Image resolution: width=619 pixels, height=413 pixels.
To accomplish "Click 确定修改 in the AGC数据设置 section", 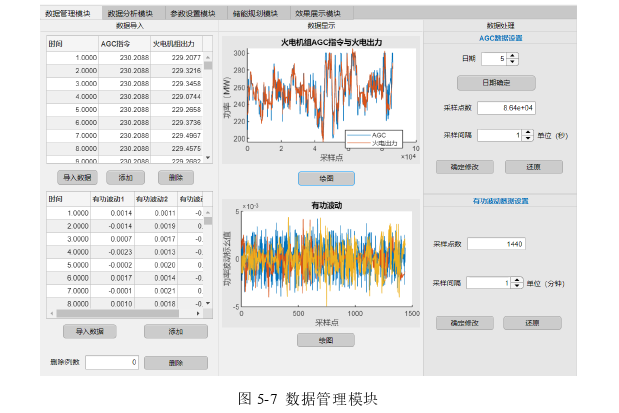I will pyautogui.click(x=465, y=167).
